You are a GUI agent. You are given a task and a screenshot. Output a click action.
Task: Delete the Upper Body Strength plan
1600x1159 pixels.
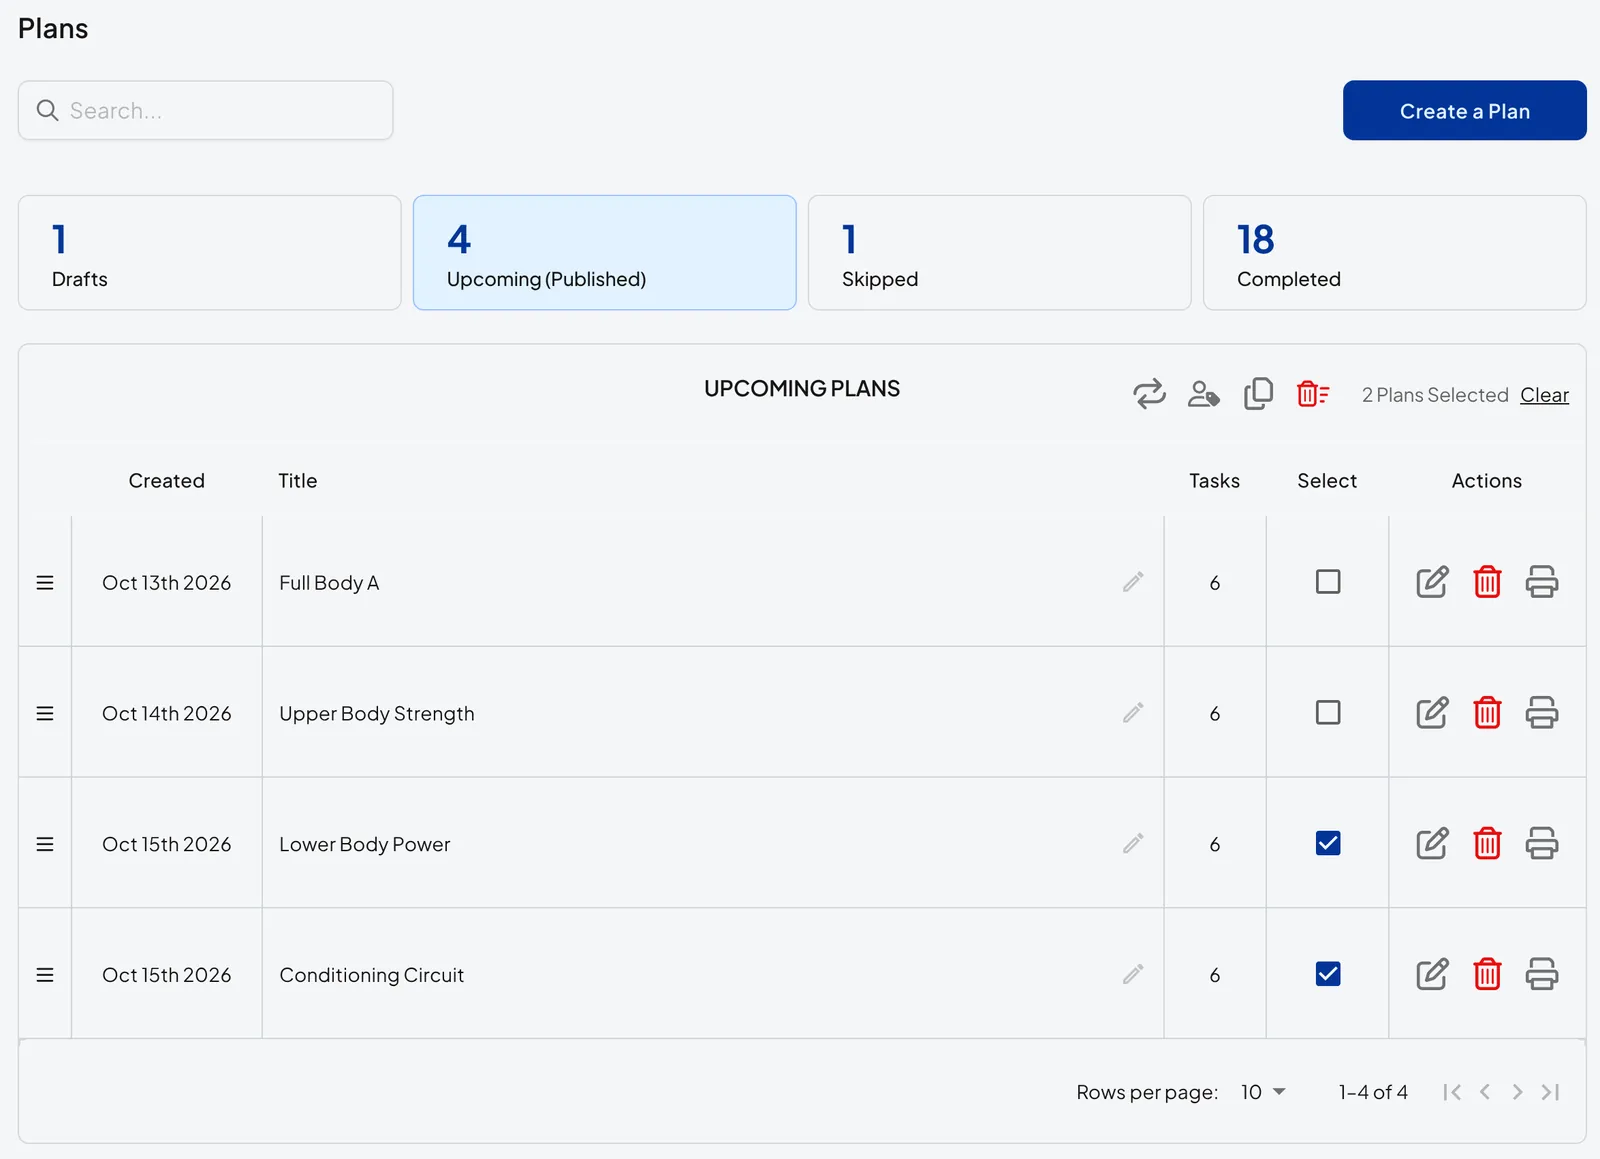(x=1487, y=713)
